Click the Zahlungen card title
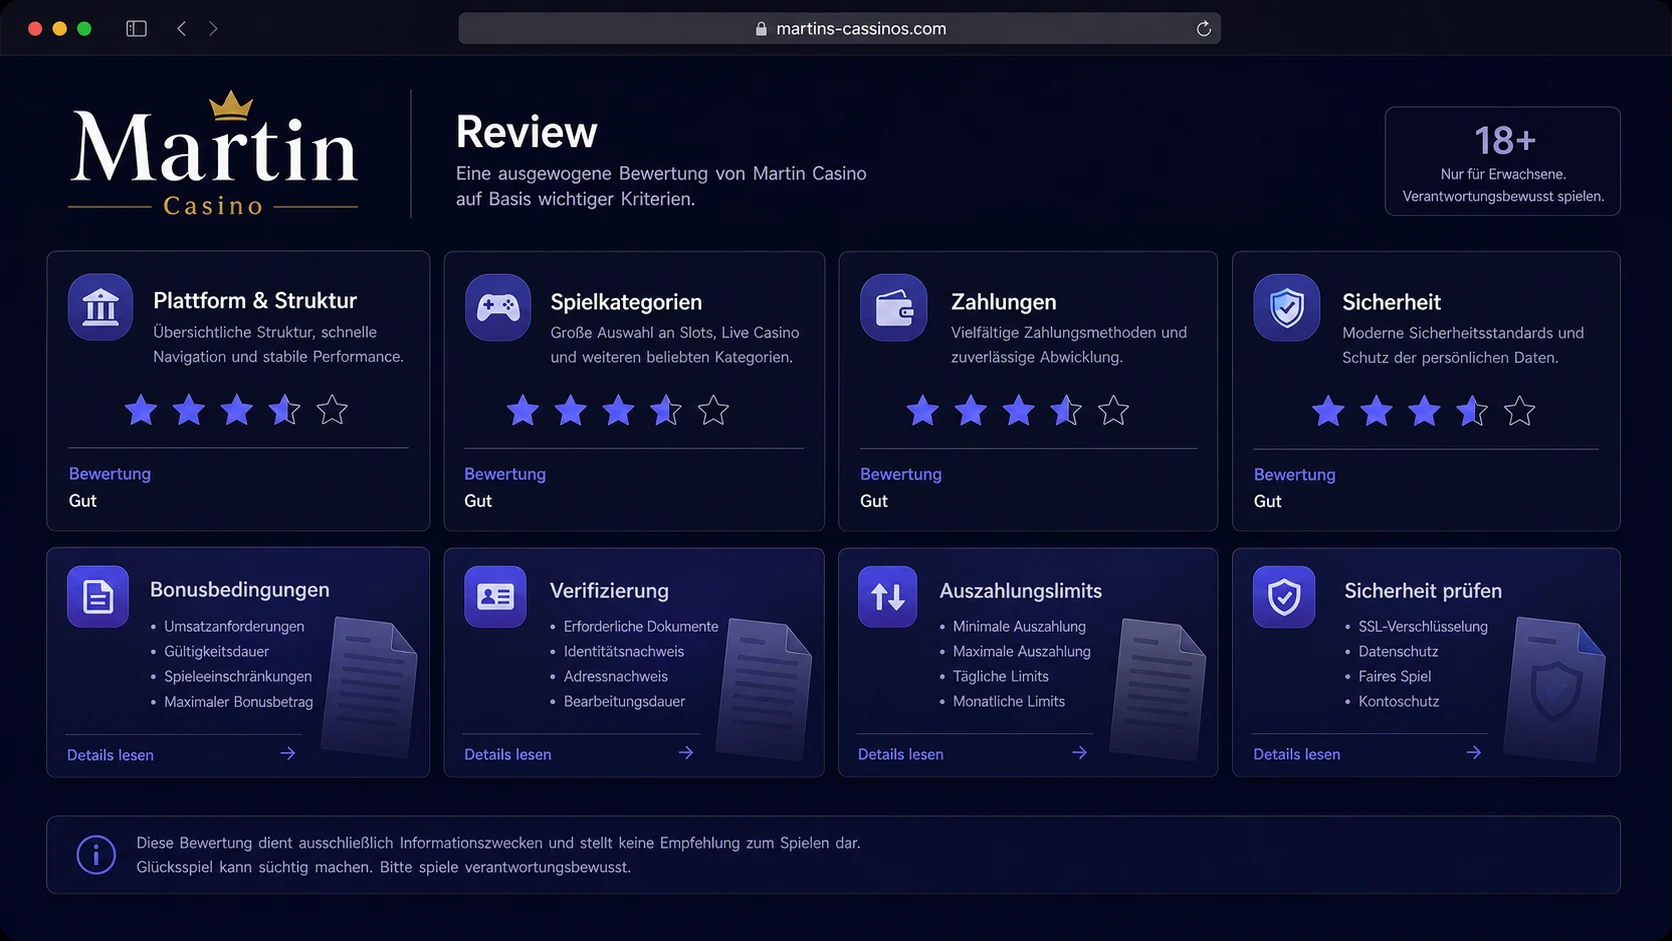This screenshot has height=941, width=1672. (1003, 301)
